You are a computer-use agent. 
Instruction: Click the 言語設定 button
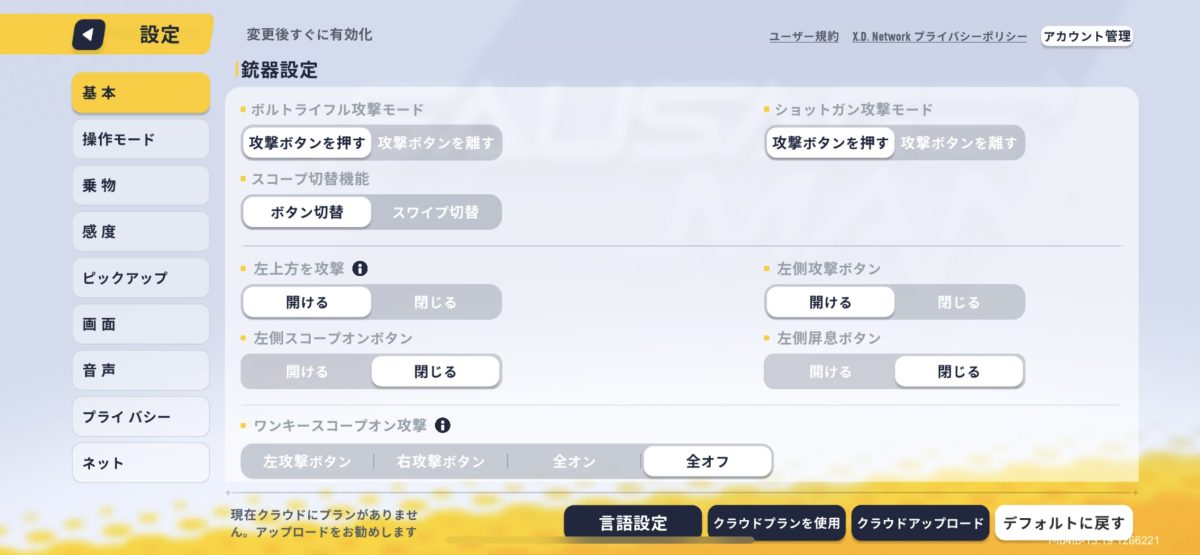tap(634, 523)
